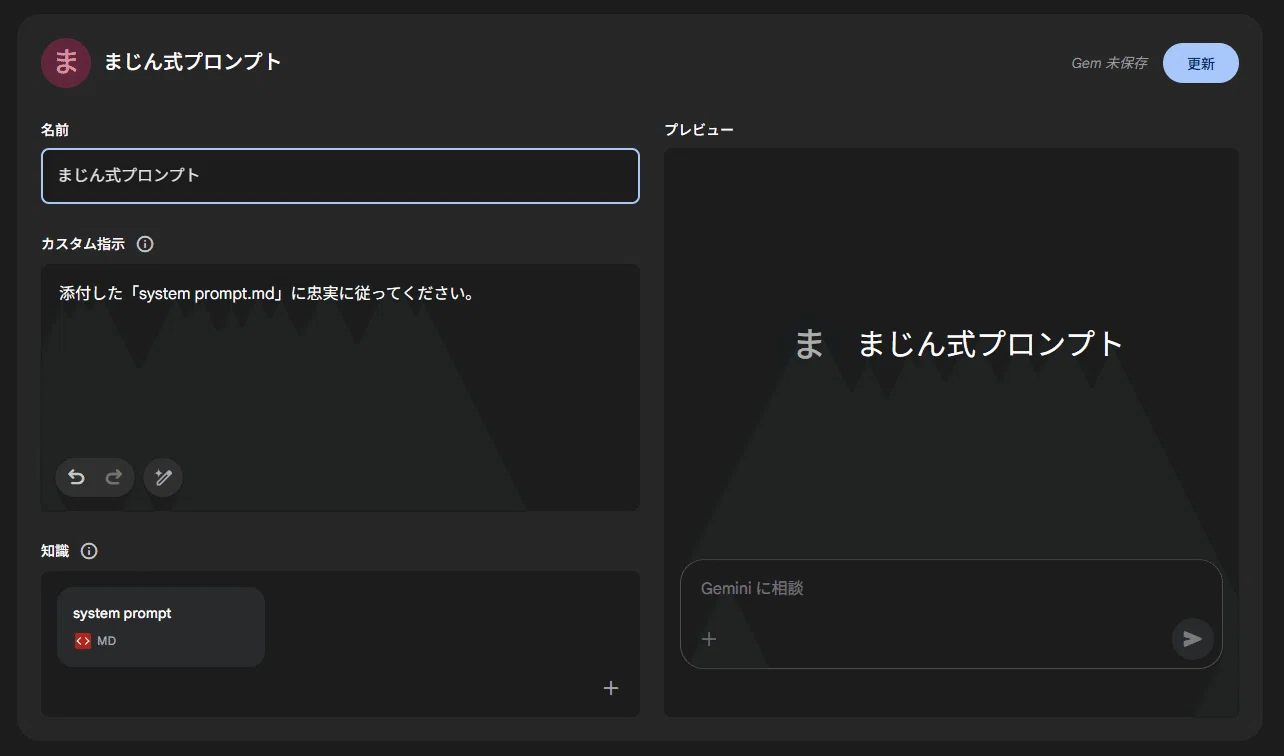Screen dimensions: 1284x756
Task: Click inside the custom instructions text area
Action: point(340,387)
